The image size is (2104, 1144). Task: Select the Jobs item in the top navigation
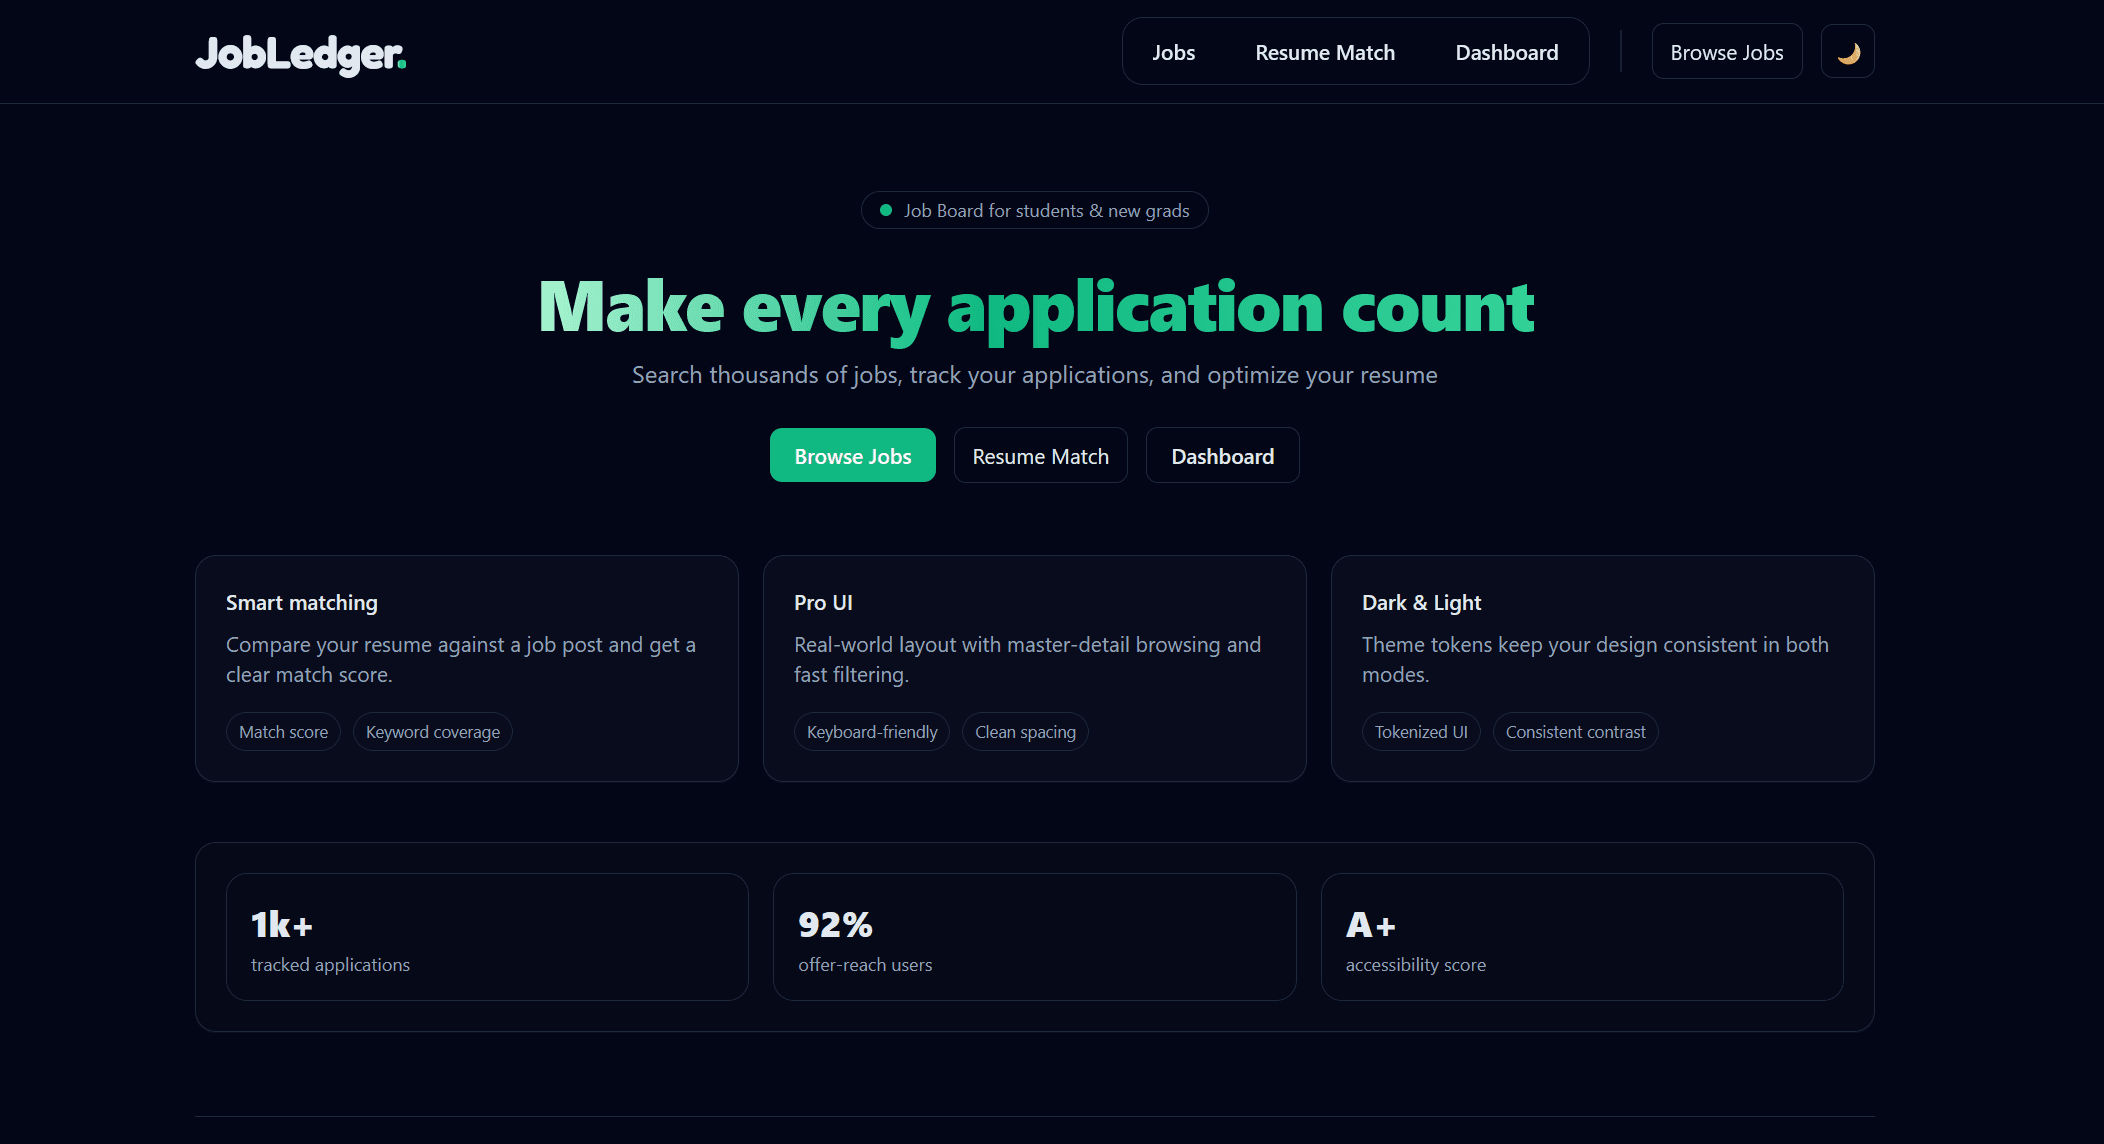pos(1173,52)
